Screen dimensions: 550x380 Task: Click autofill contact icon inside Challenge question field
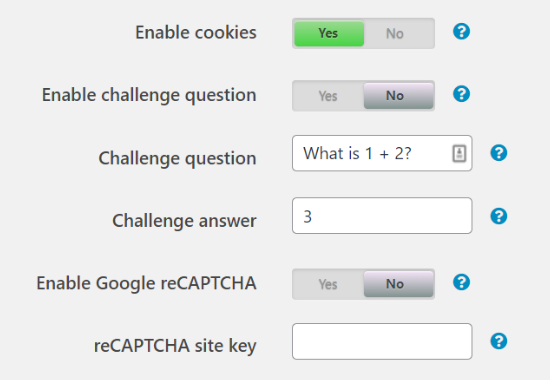pyautogui.click(x=459, y=153)
